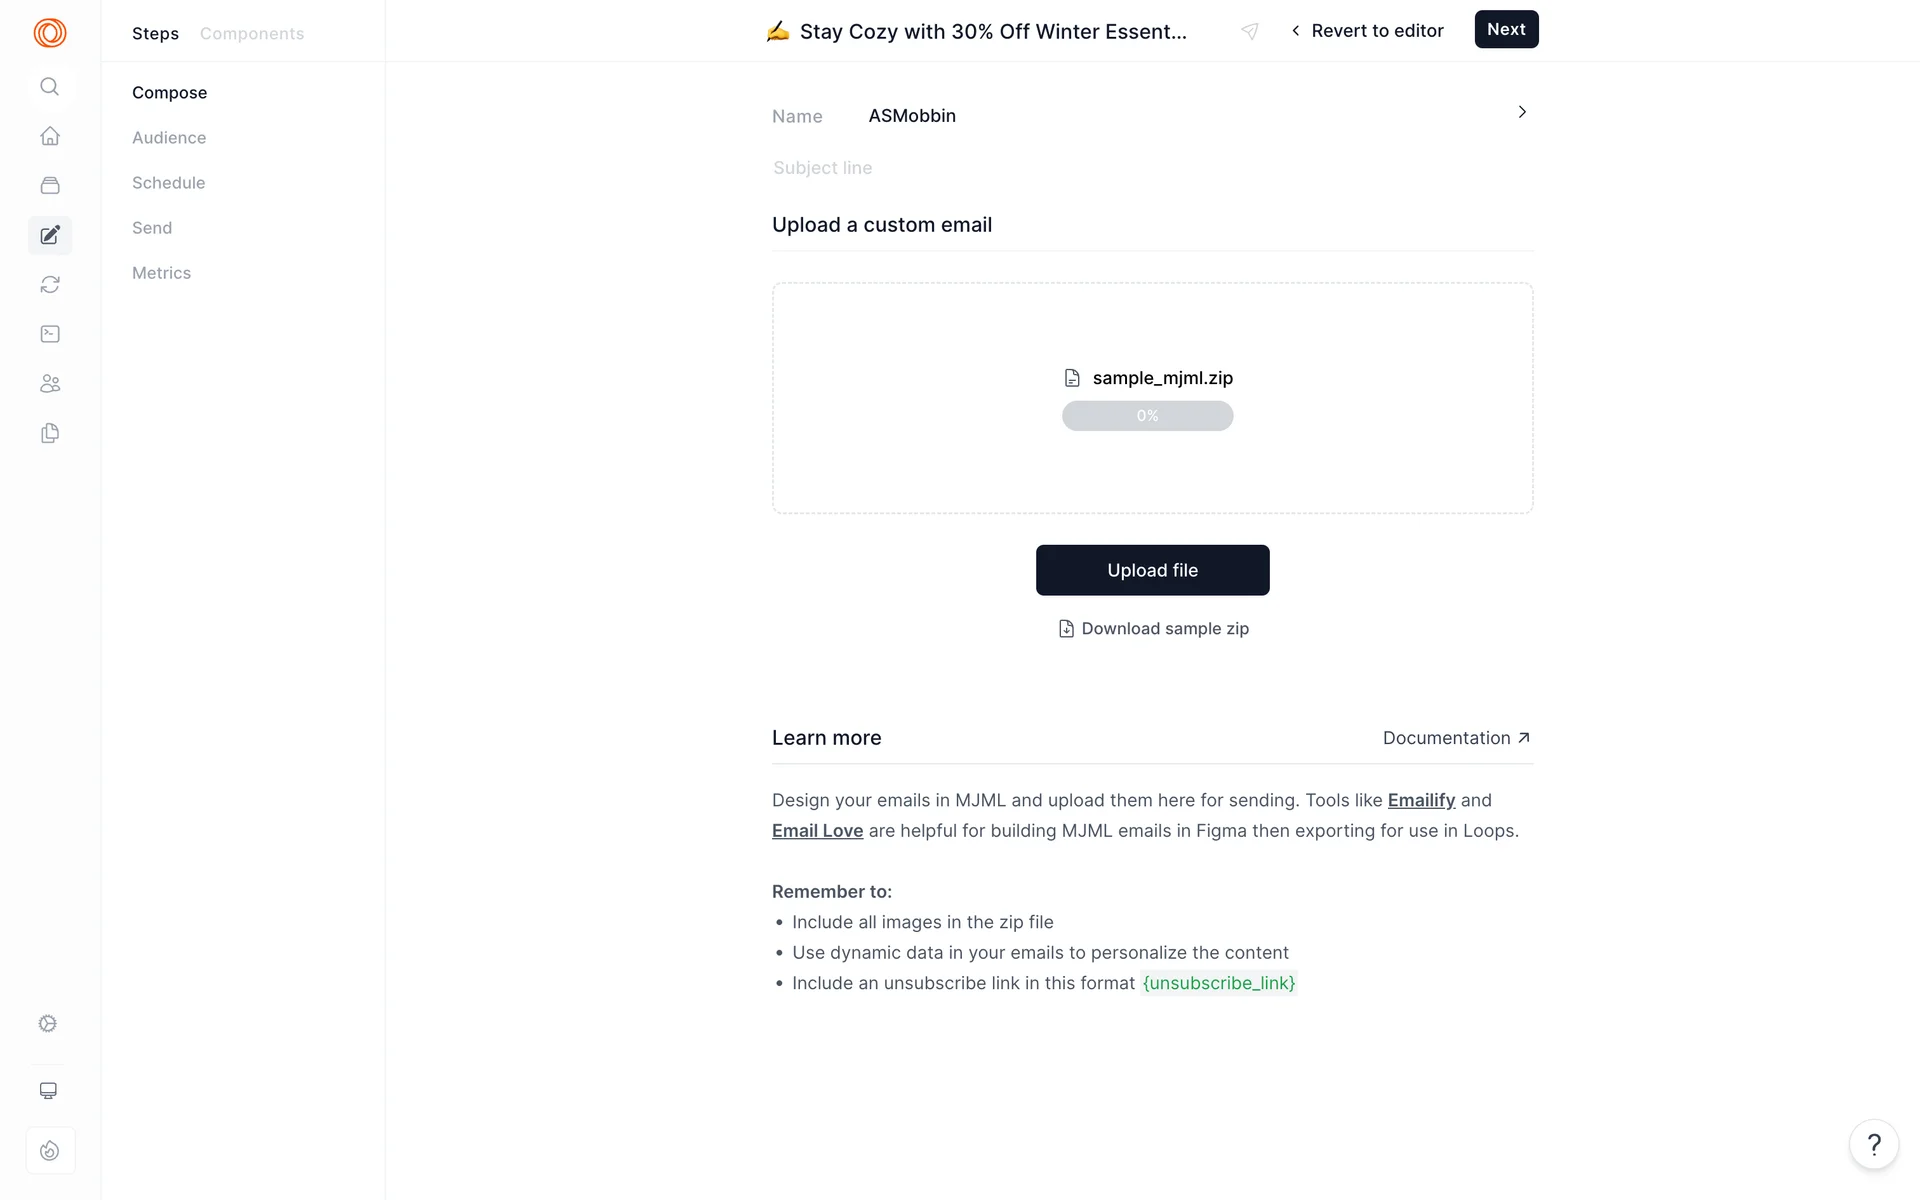Viewport: 1920px width, 1200px height.
Task: Open the Documentation link
Action: tap(1456, 738)
